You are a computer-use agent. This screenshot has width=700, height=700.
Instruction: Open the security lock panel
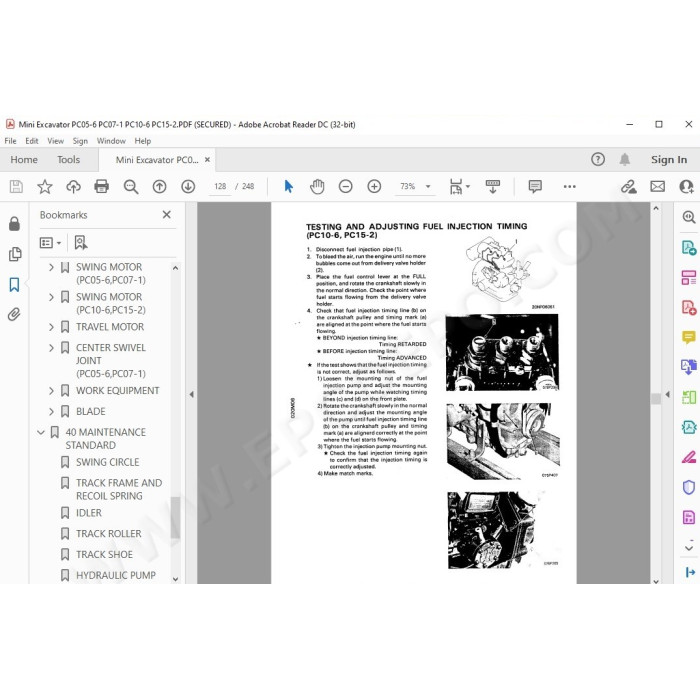(14, 224)
